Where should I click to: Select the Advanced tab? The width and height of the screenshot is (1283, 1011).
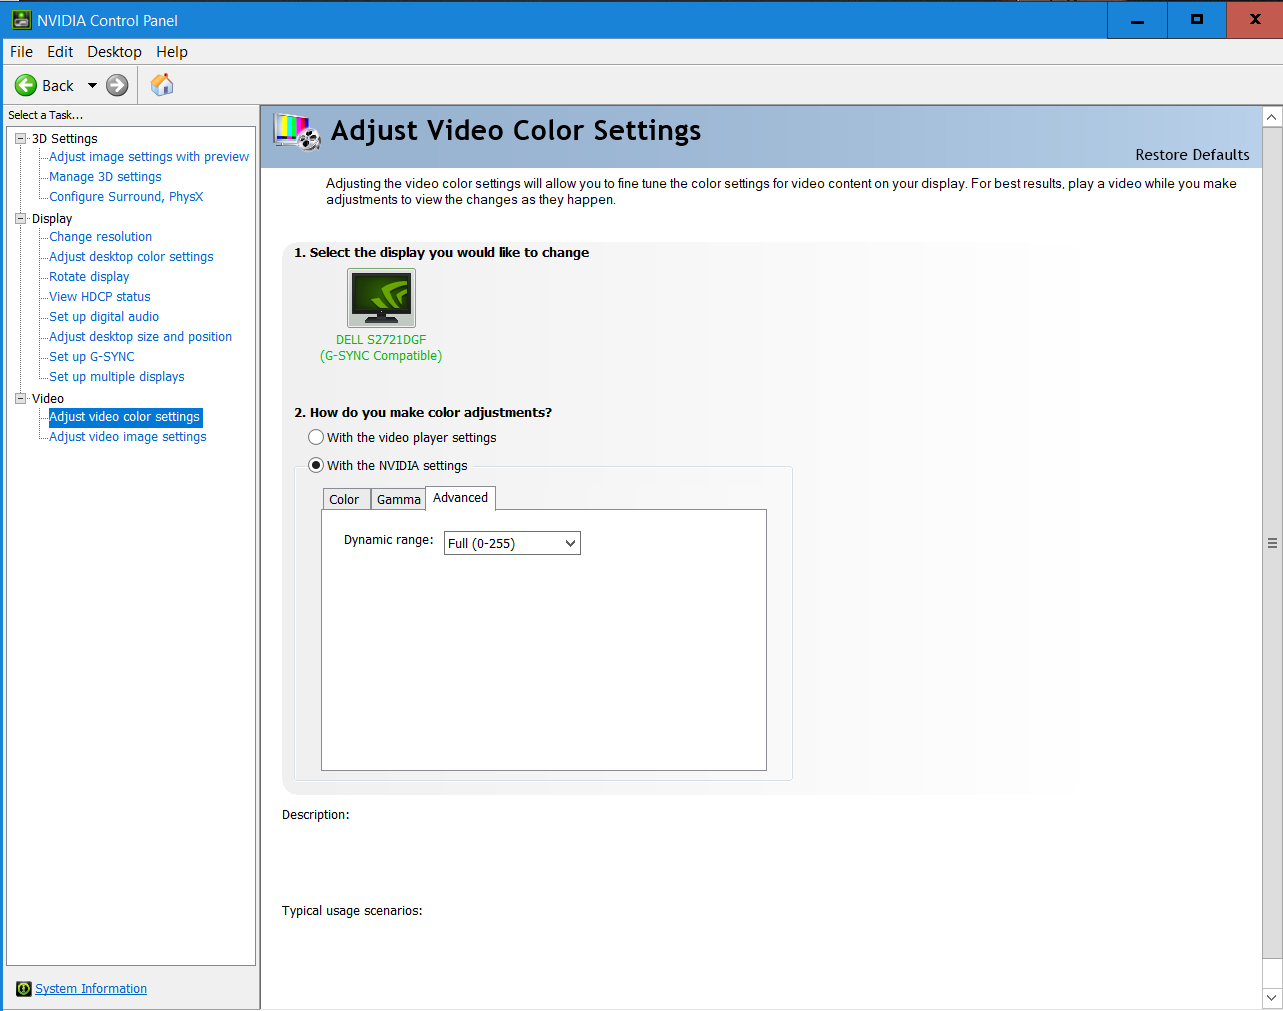[x=460, y=498]
